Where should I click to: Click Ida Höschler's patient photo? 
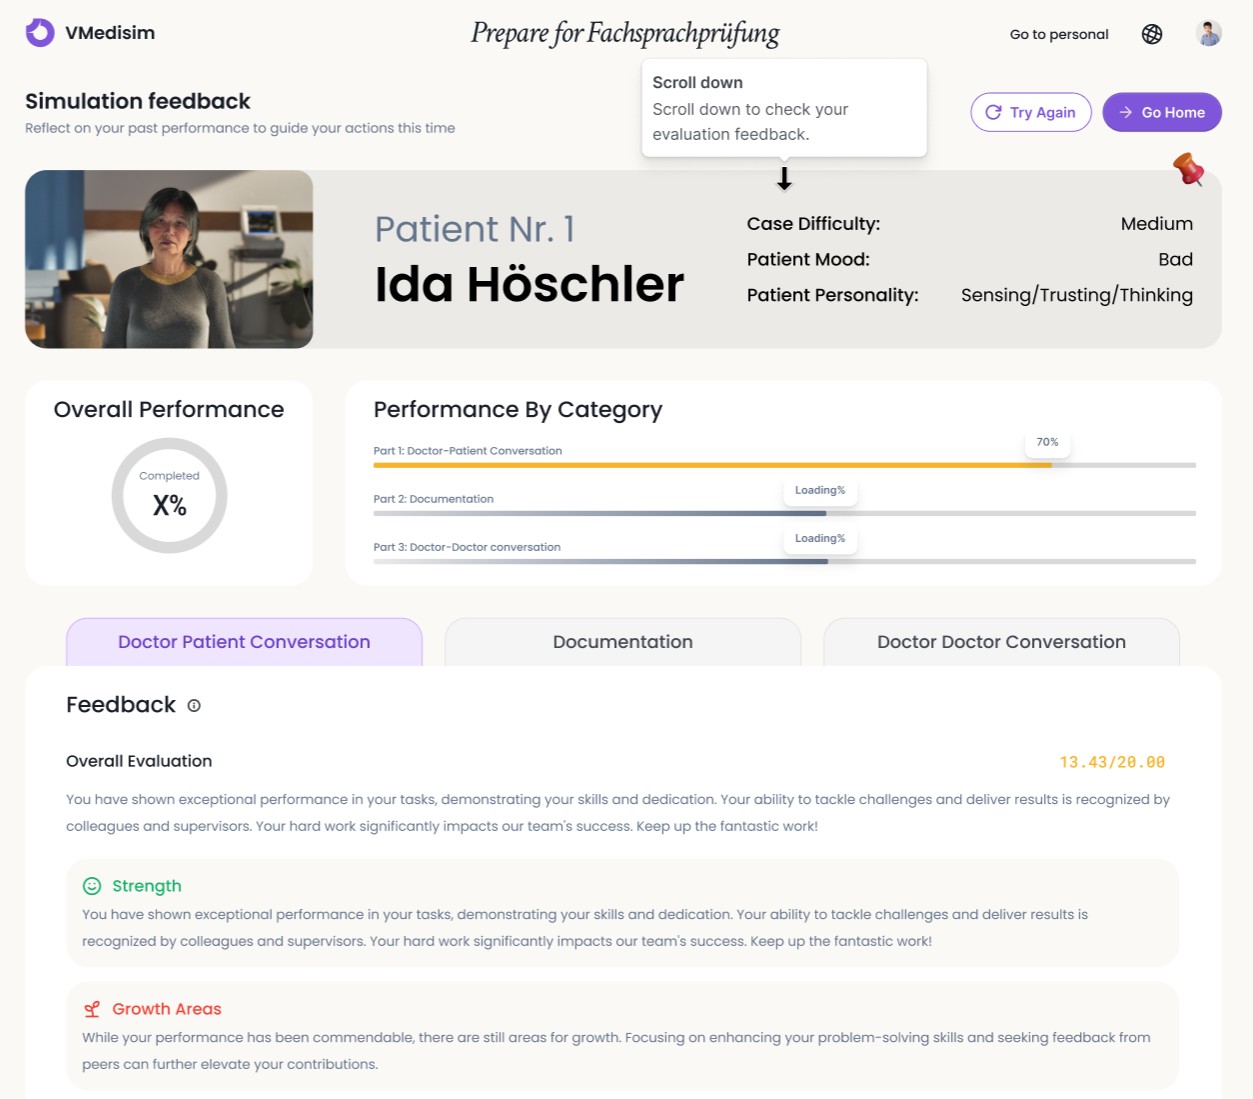(x=168, y=258)
